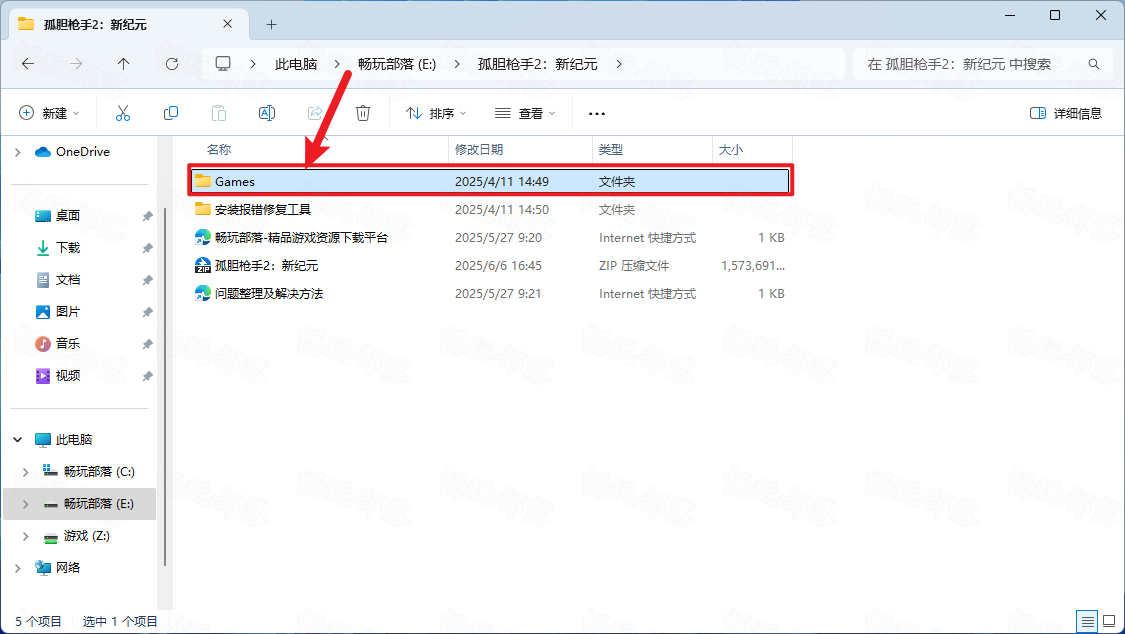This screenshot has width=1125, height=634.
Task: Click the Paste clipboard icon
Action: pyautogui.click(x=219, y=113)
